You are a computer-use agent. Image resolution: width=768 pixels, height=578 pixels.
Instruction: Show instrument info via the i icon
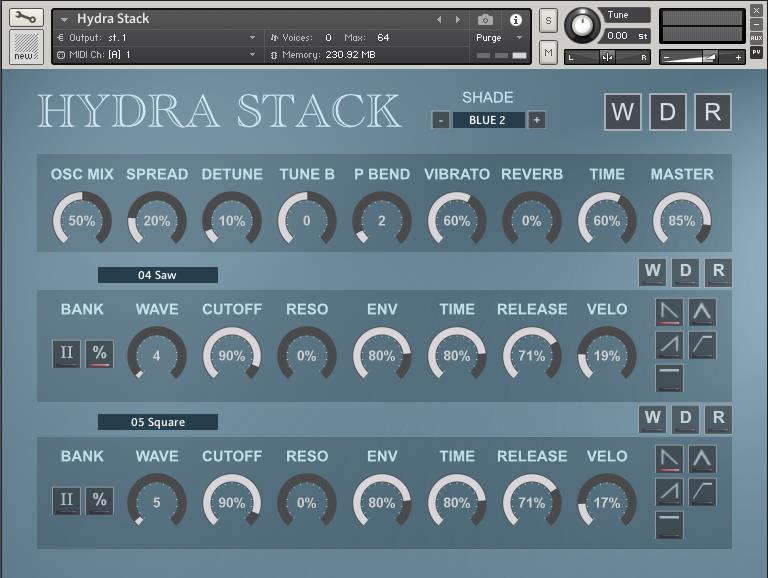pyautogui.click(x=515, y=20)
